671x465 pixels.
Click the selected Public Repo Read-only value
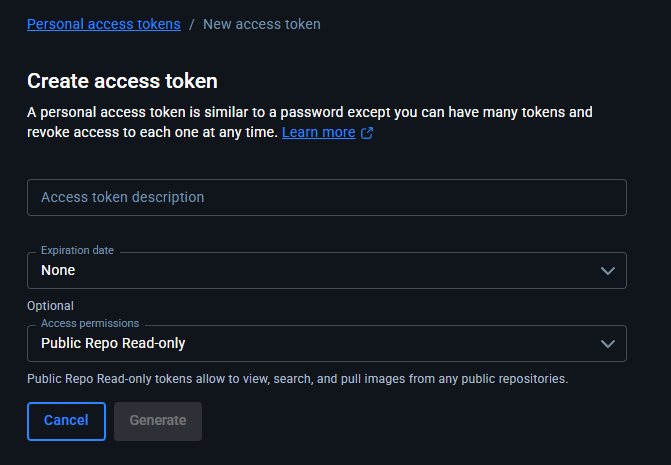[113, 343]
